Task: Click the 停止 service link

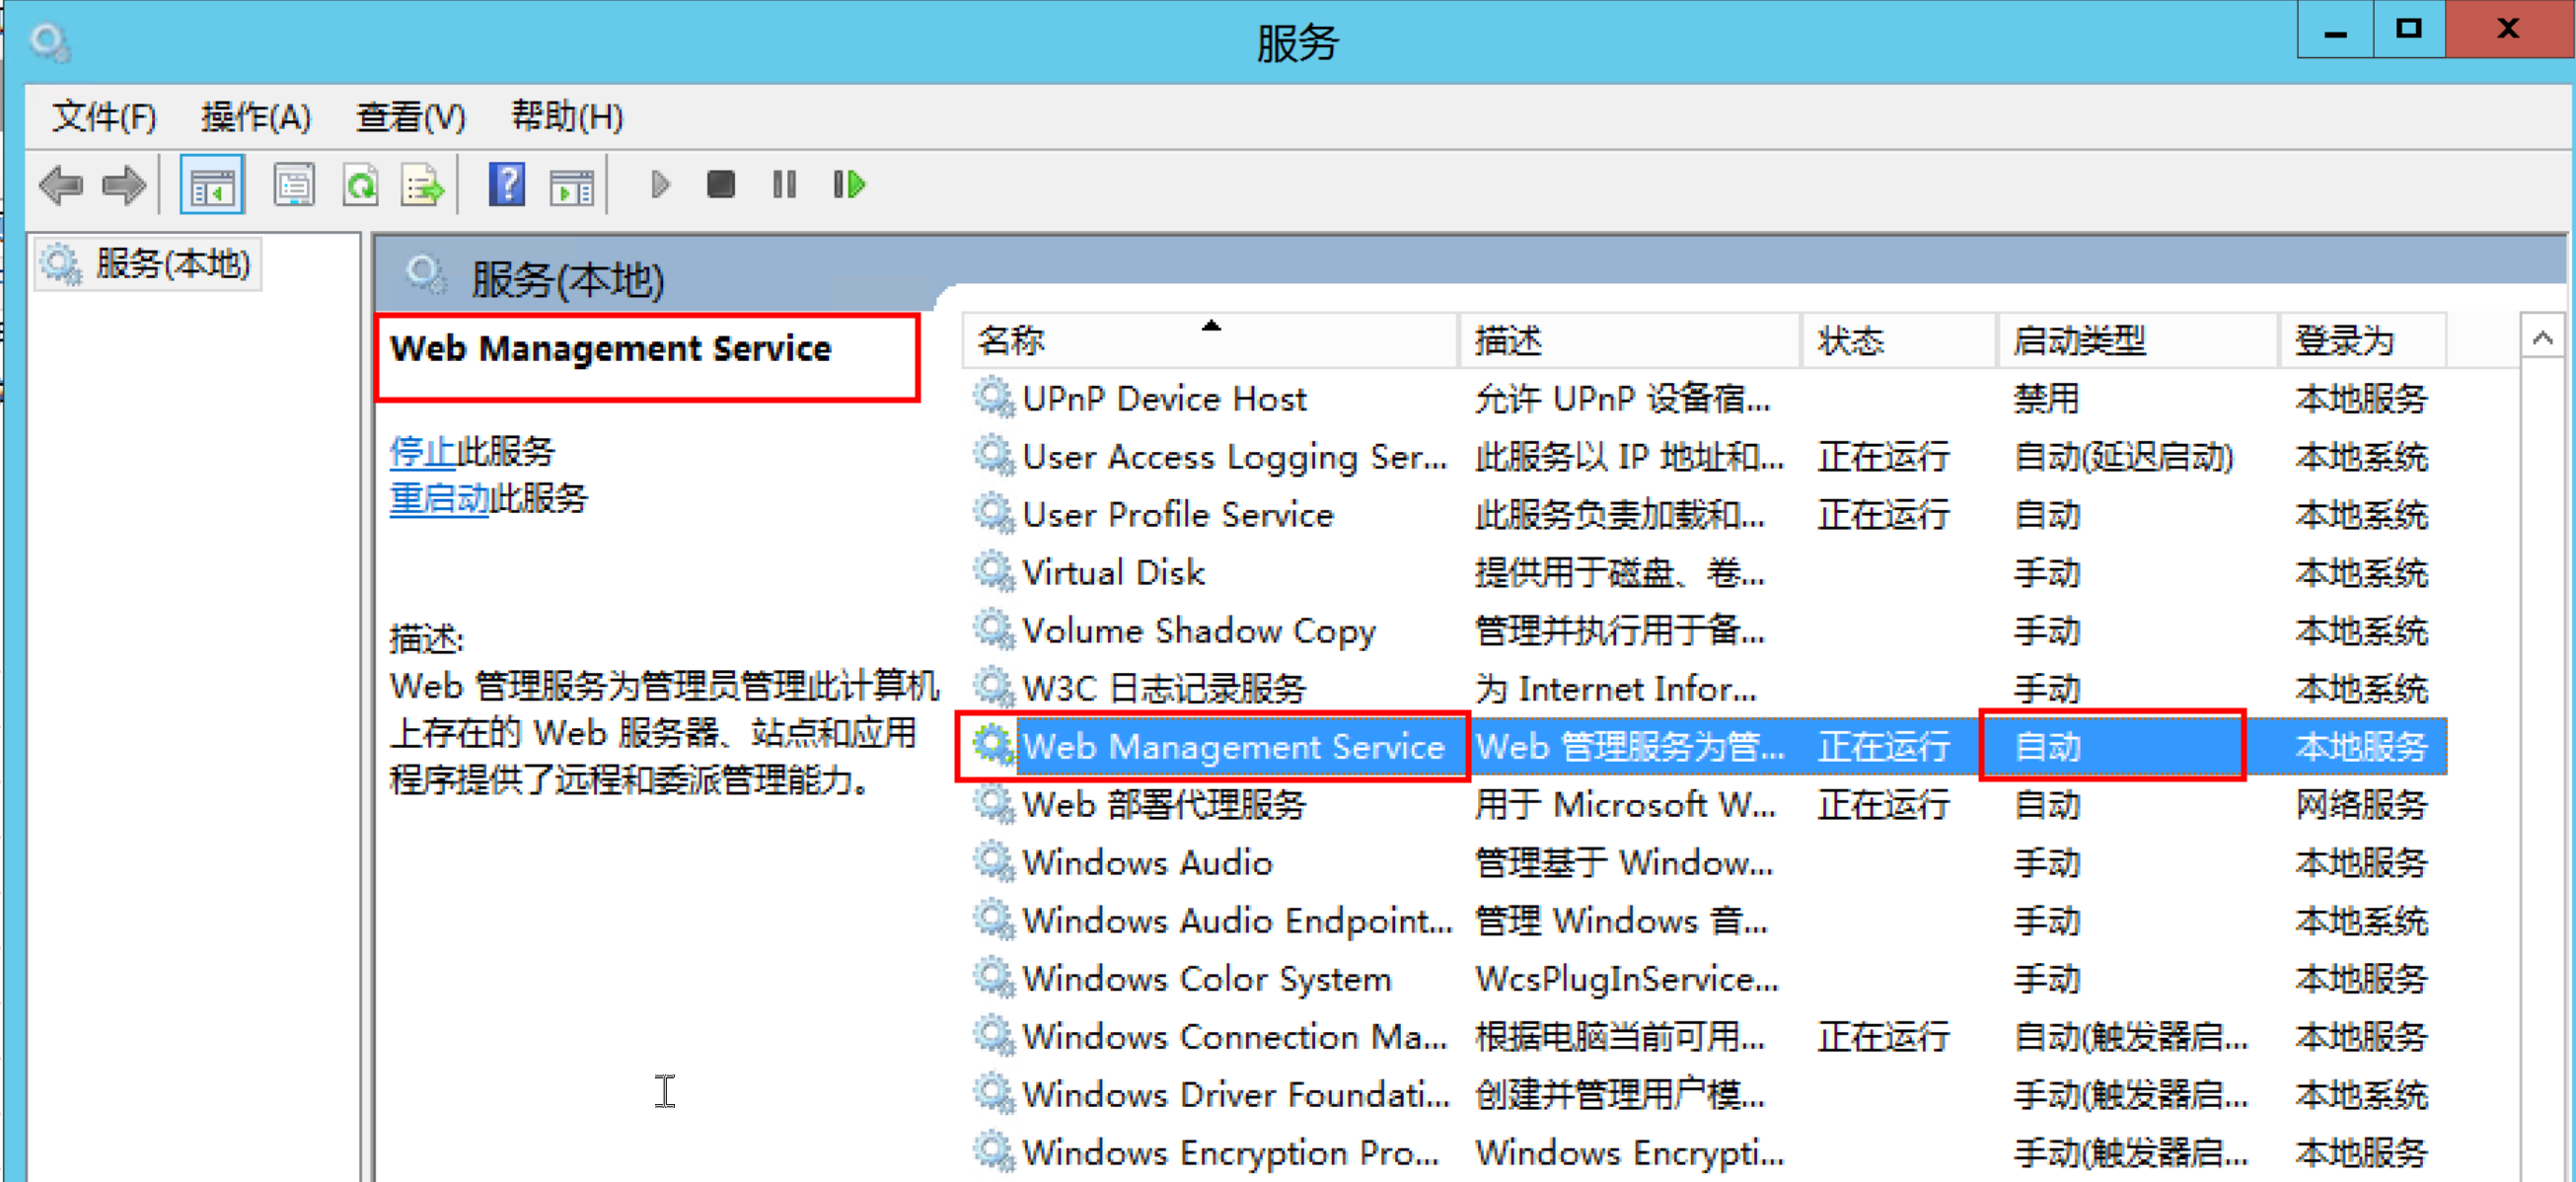Action: 421,452
